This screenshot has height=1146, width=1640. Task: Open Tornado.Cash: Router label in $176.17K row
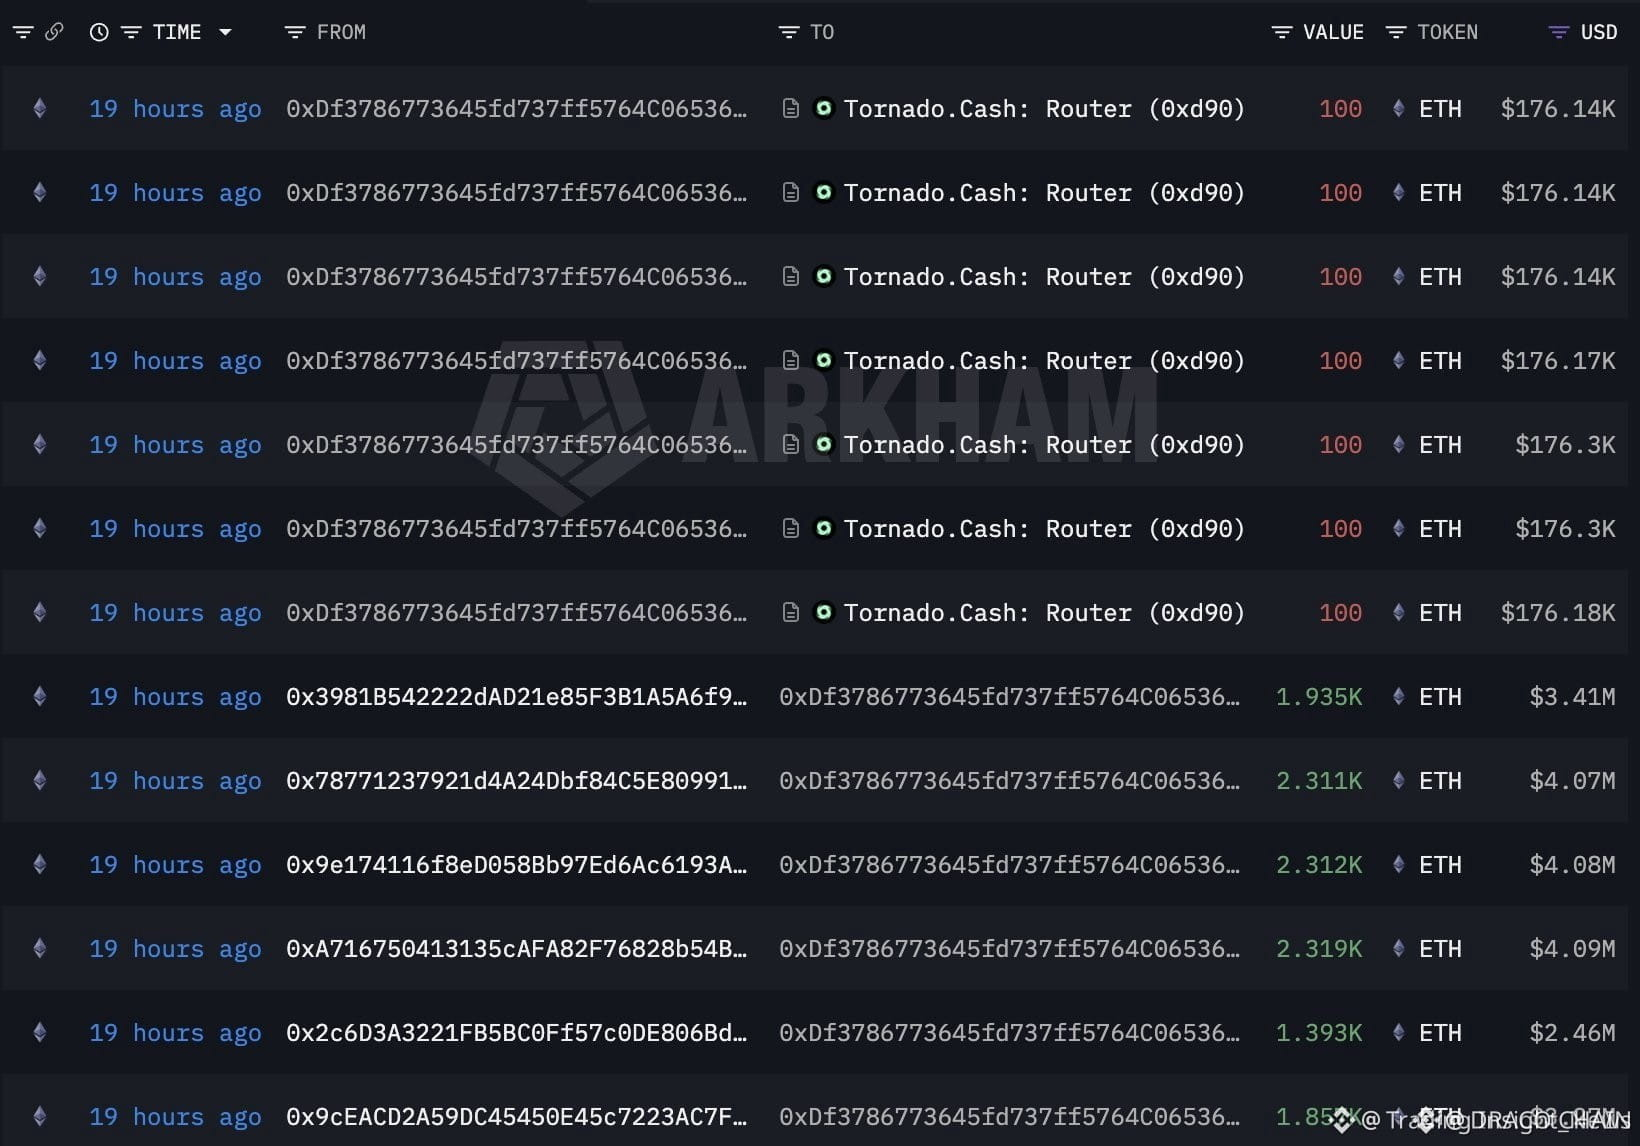[x=1044, y=360]
